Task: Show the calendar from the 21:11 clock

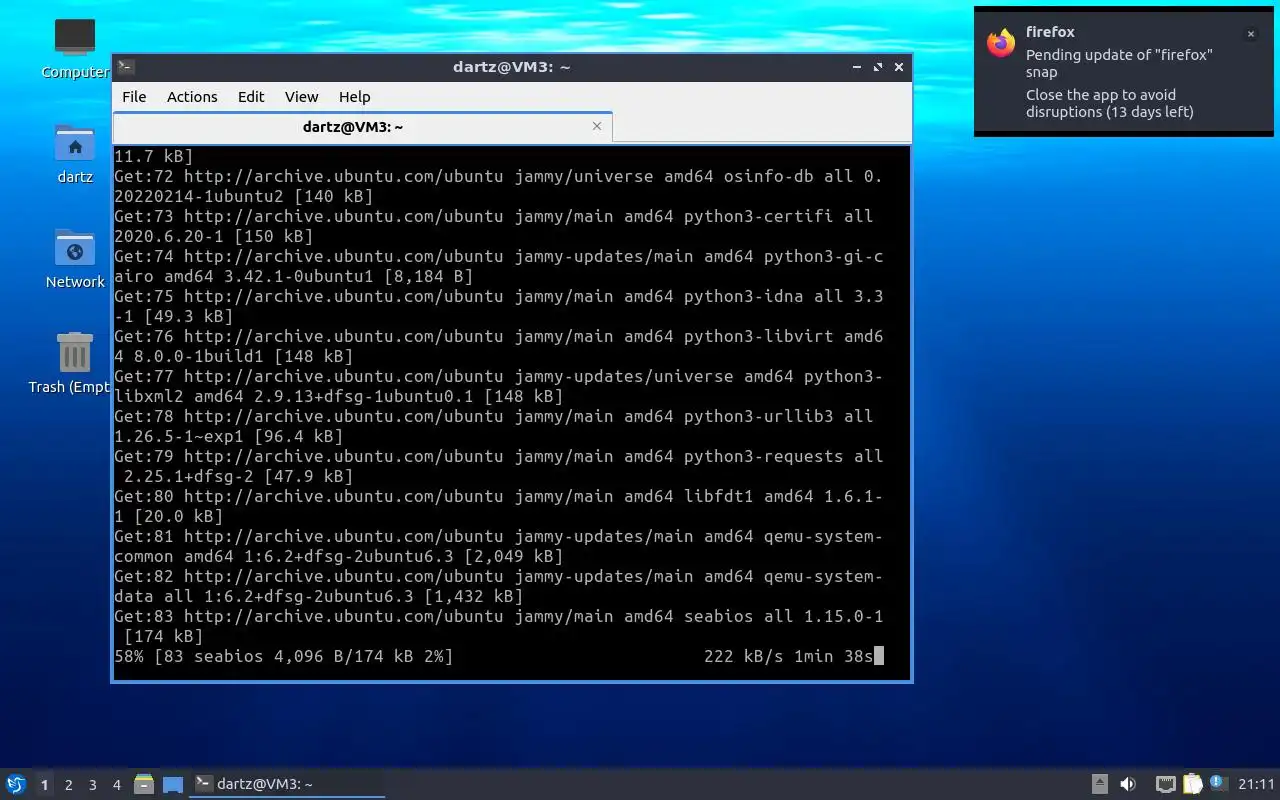Action: tap(1257, 784)
